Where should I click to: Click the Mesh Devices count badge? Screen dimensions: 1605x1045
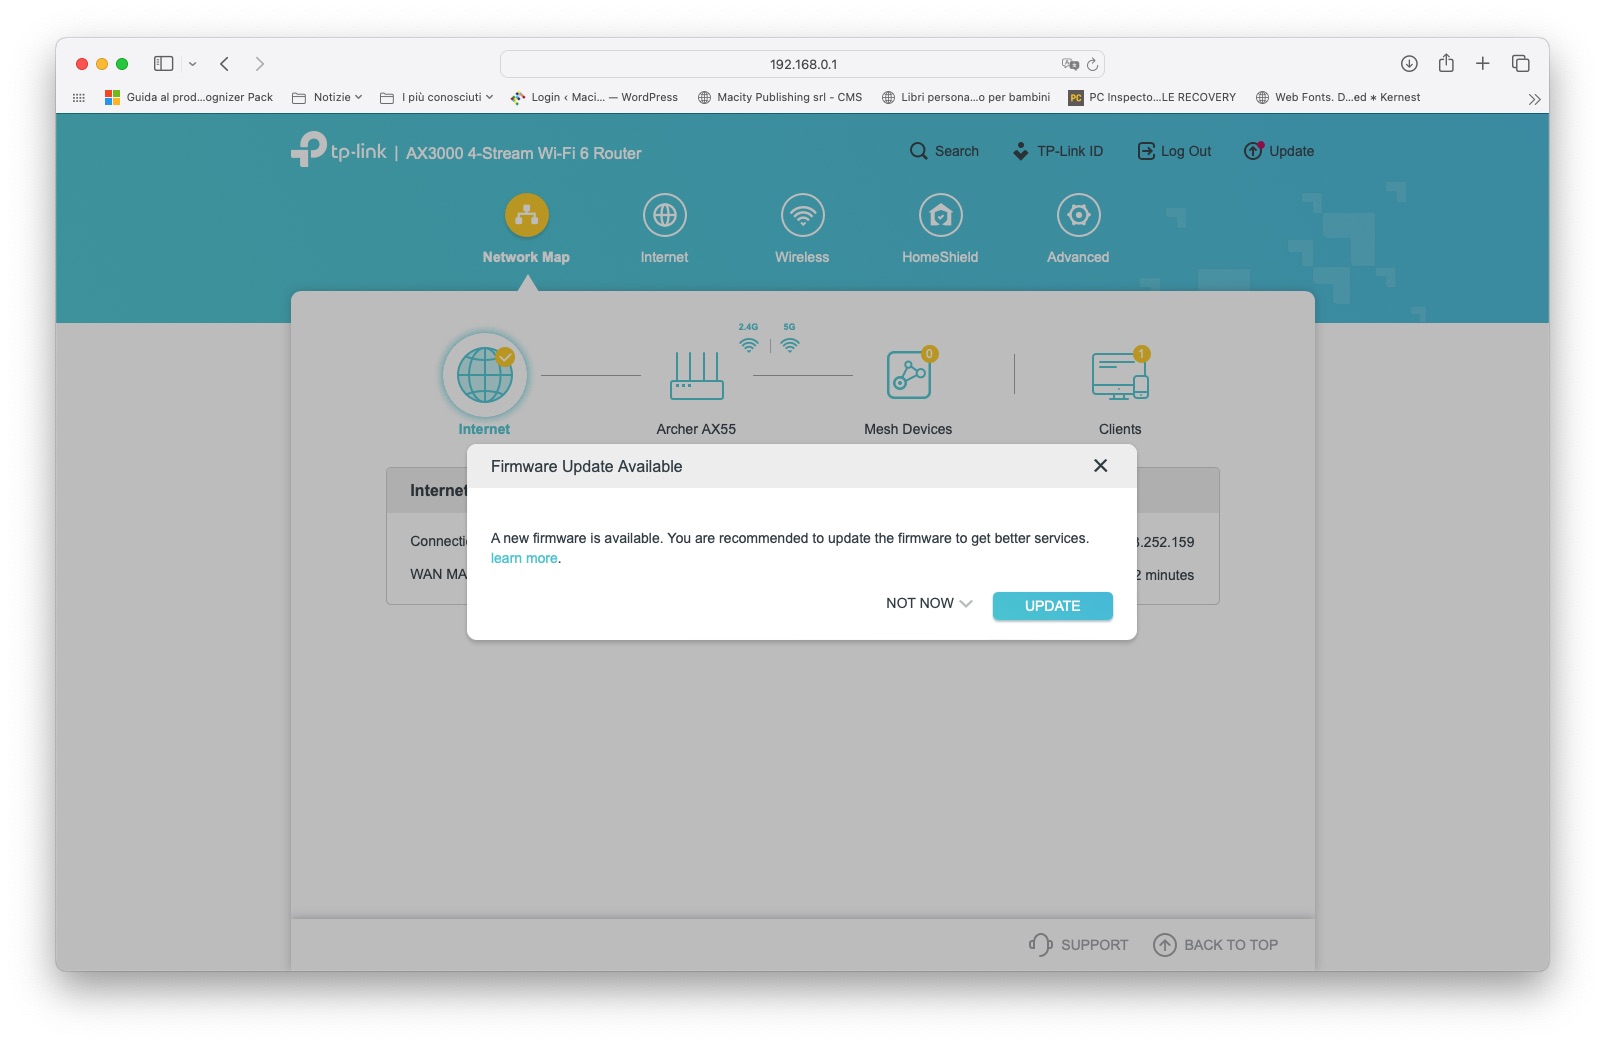tap(930, 354)
